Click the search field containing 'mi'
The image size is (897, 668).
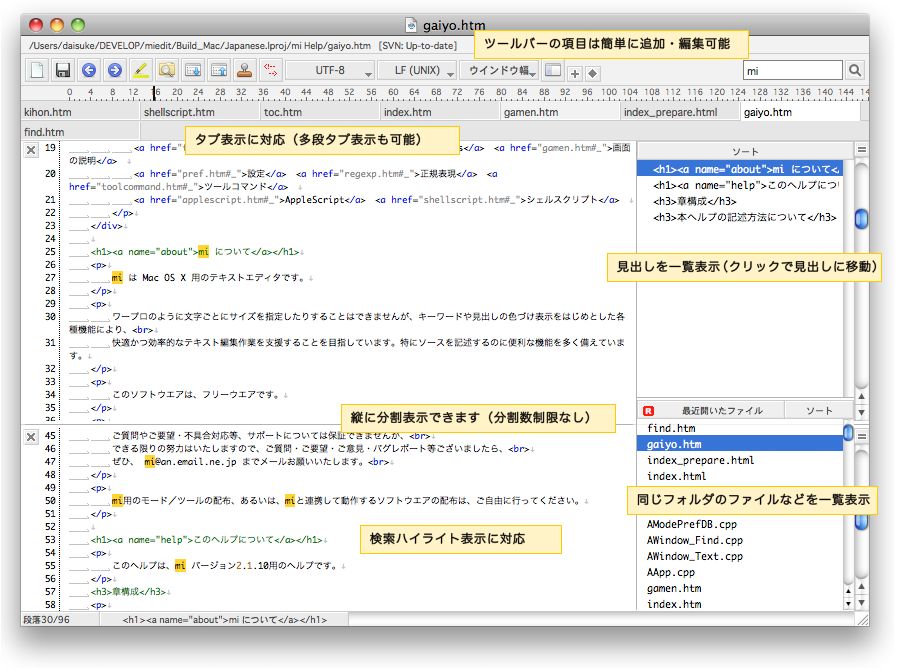[x=793, y=71]
